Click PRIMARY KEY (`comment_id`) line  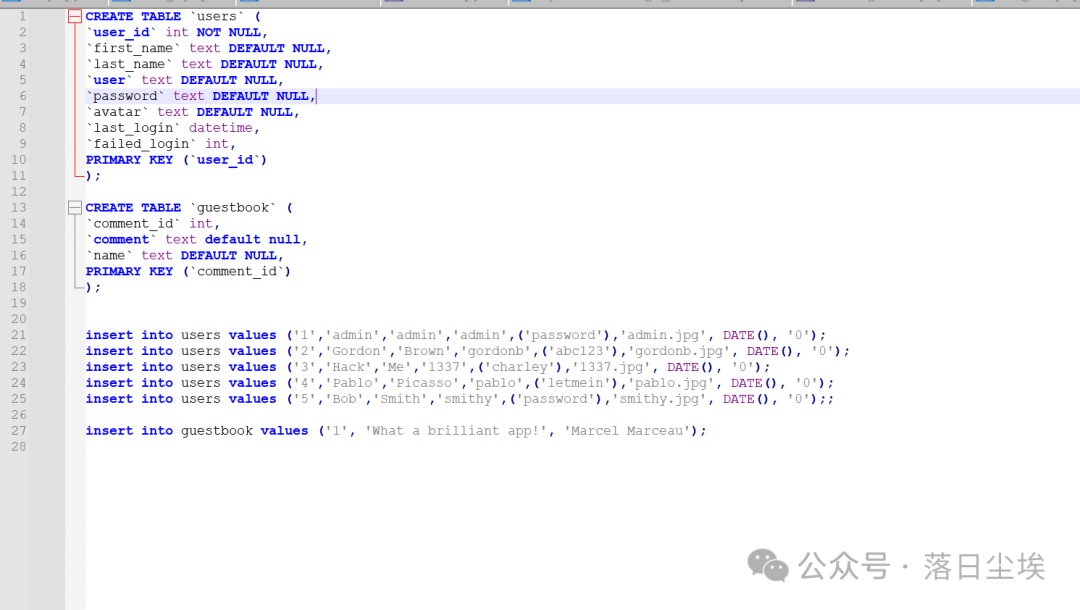[x=188, y=271]
